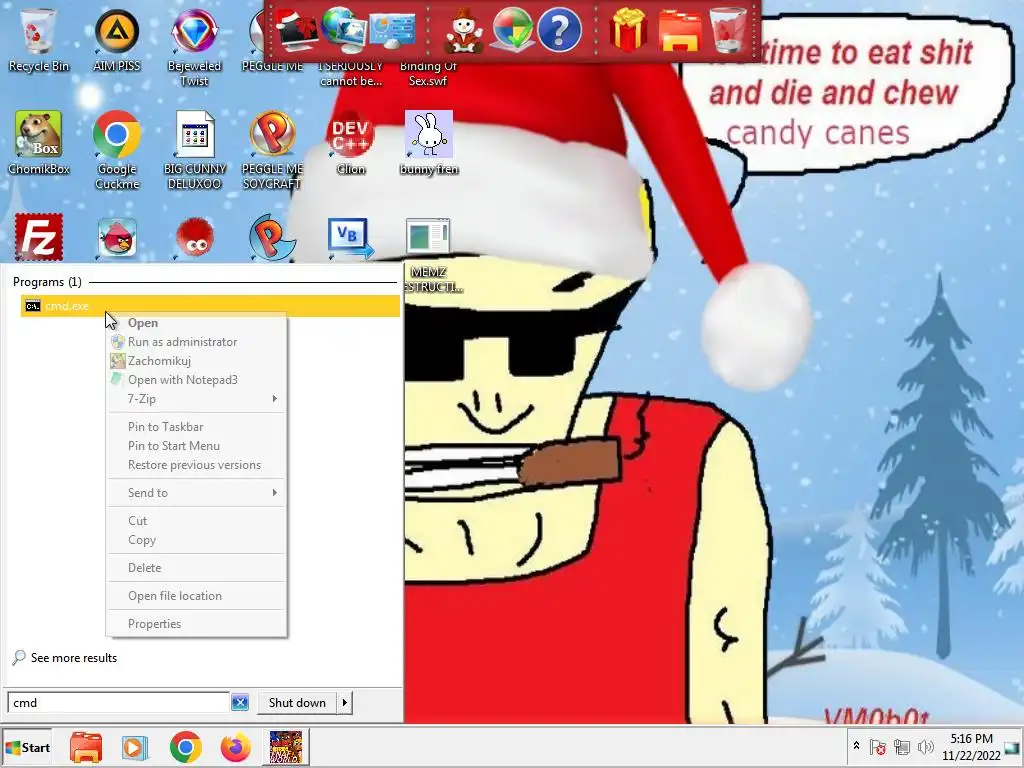1024x768 pixels.
Task: Open Google Chrome from the taskbar
Action: click(x=185, y=747)
